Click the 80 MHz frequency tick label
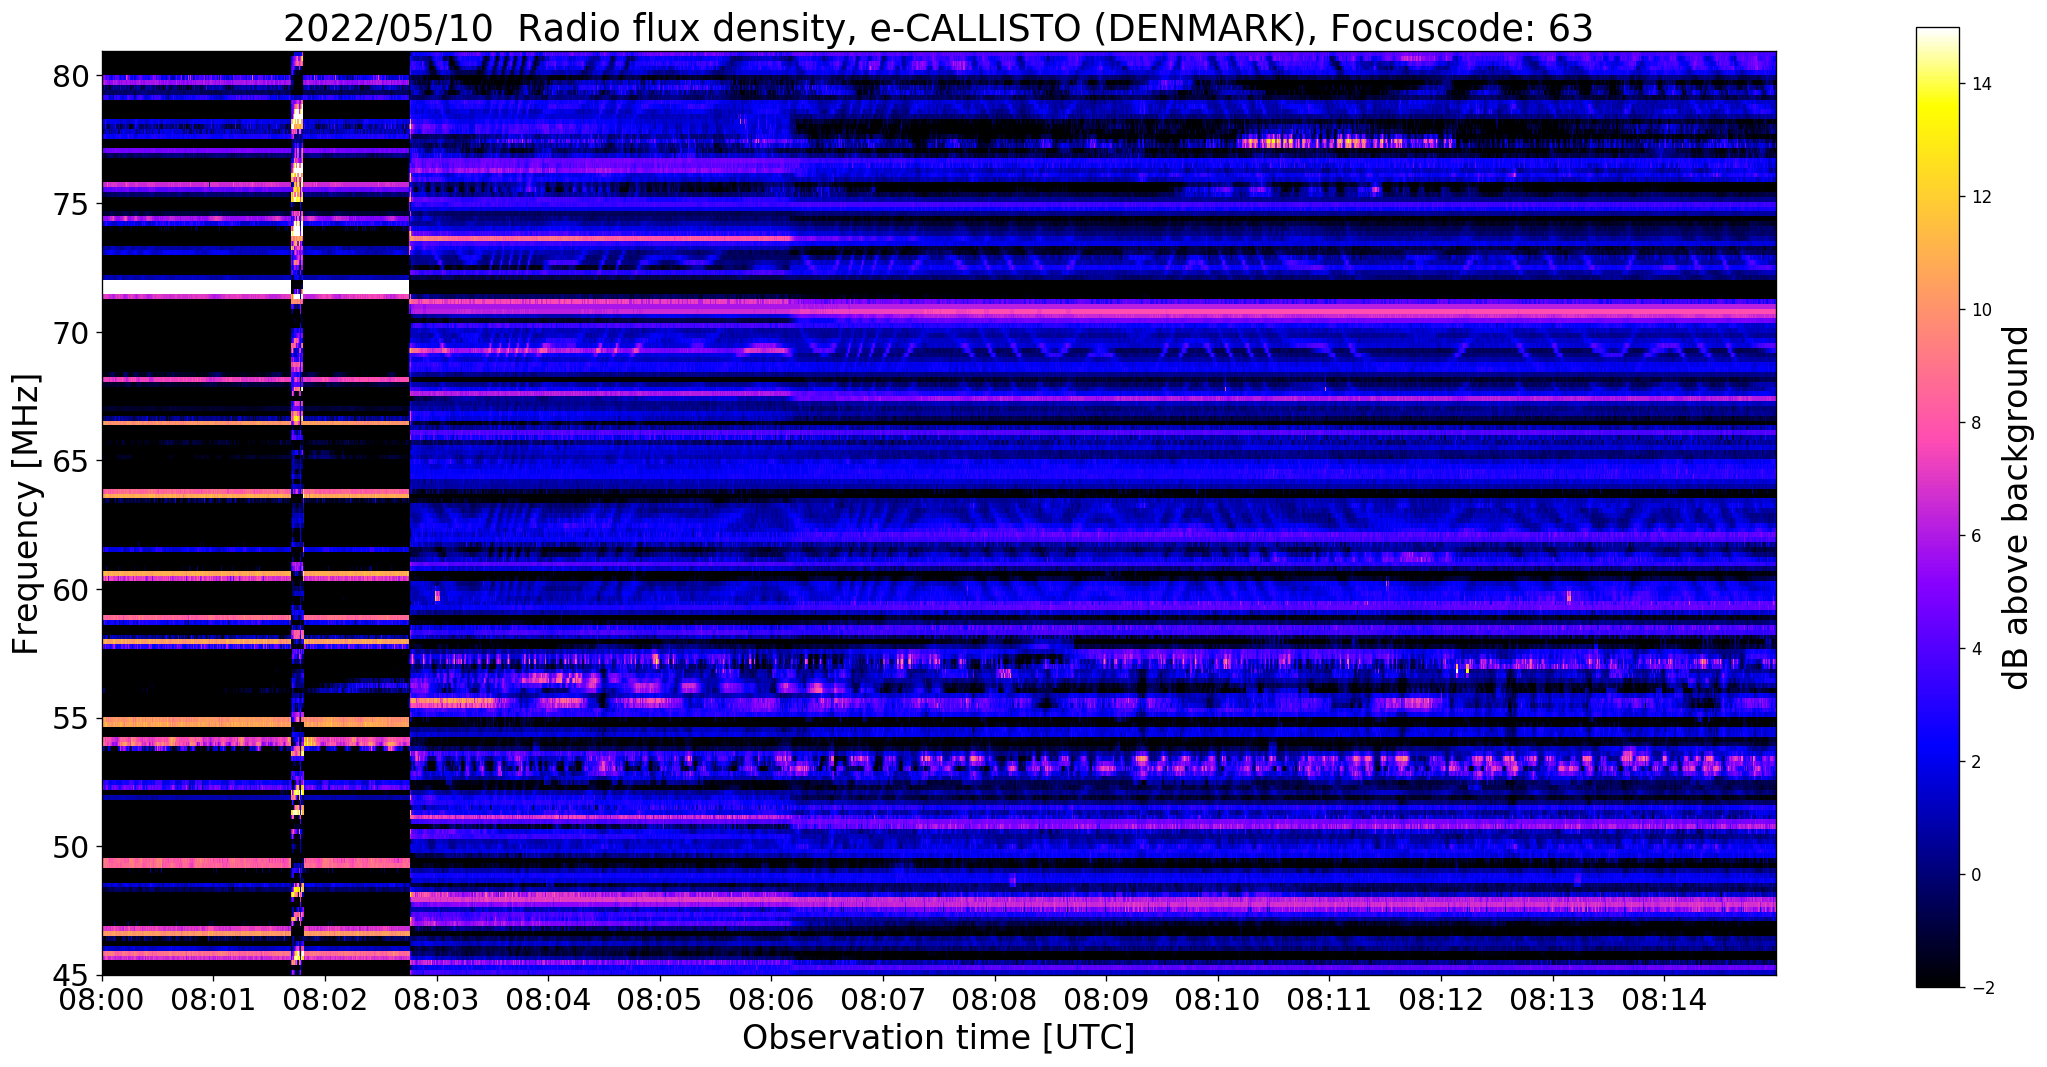2047x1067 pixels. coord(72,76)
